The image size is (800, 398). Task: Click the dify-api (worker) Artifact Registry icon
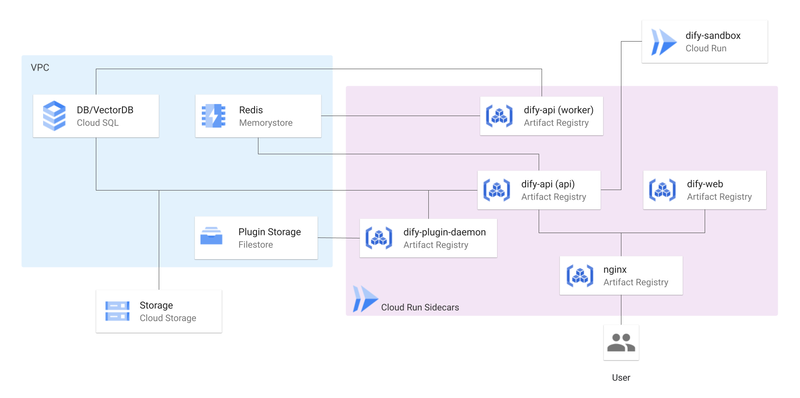click(x=498, y=116)
